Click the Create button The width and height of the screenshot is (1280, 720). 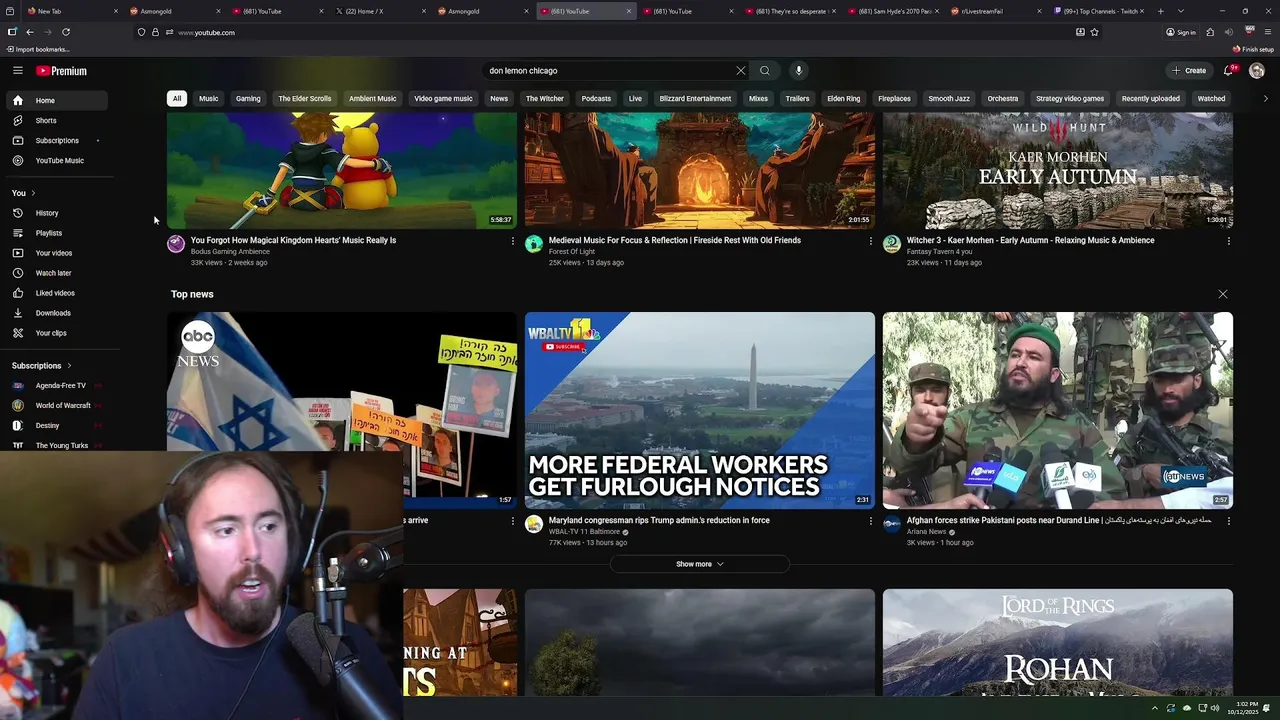pos(1190,71)
